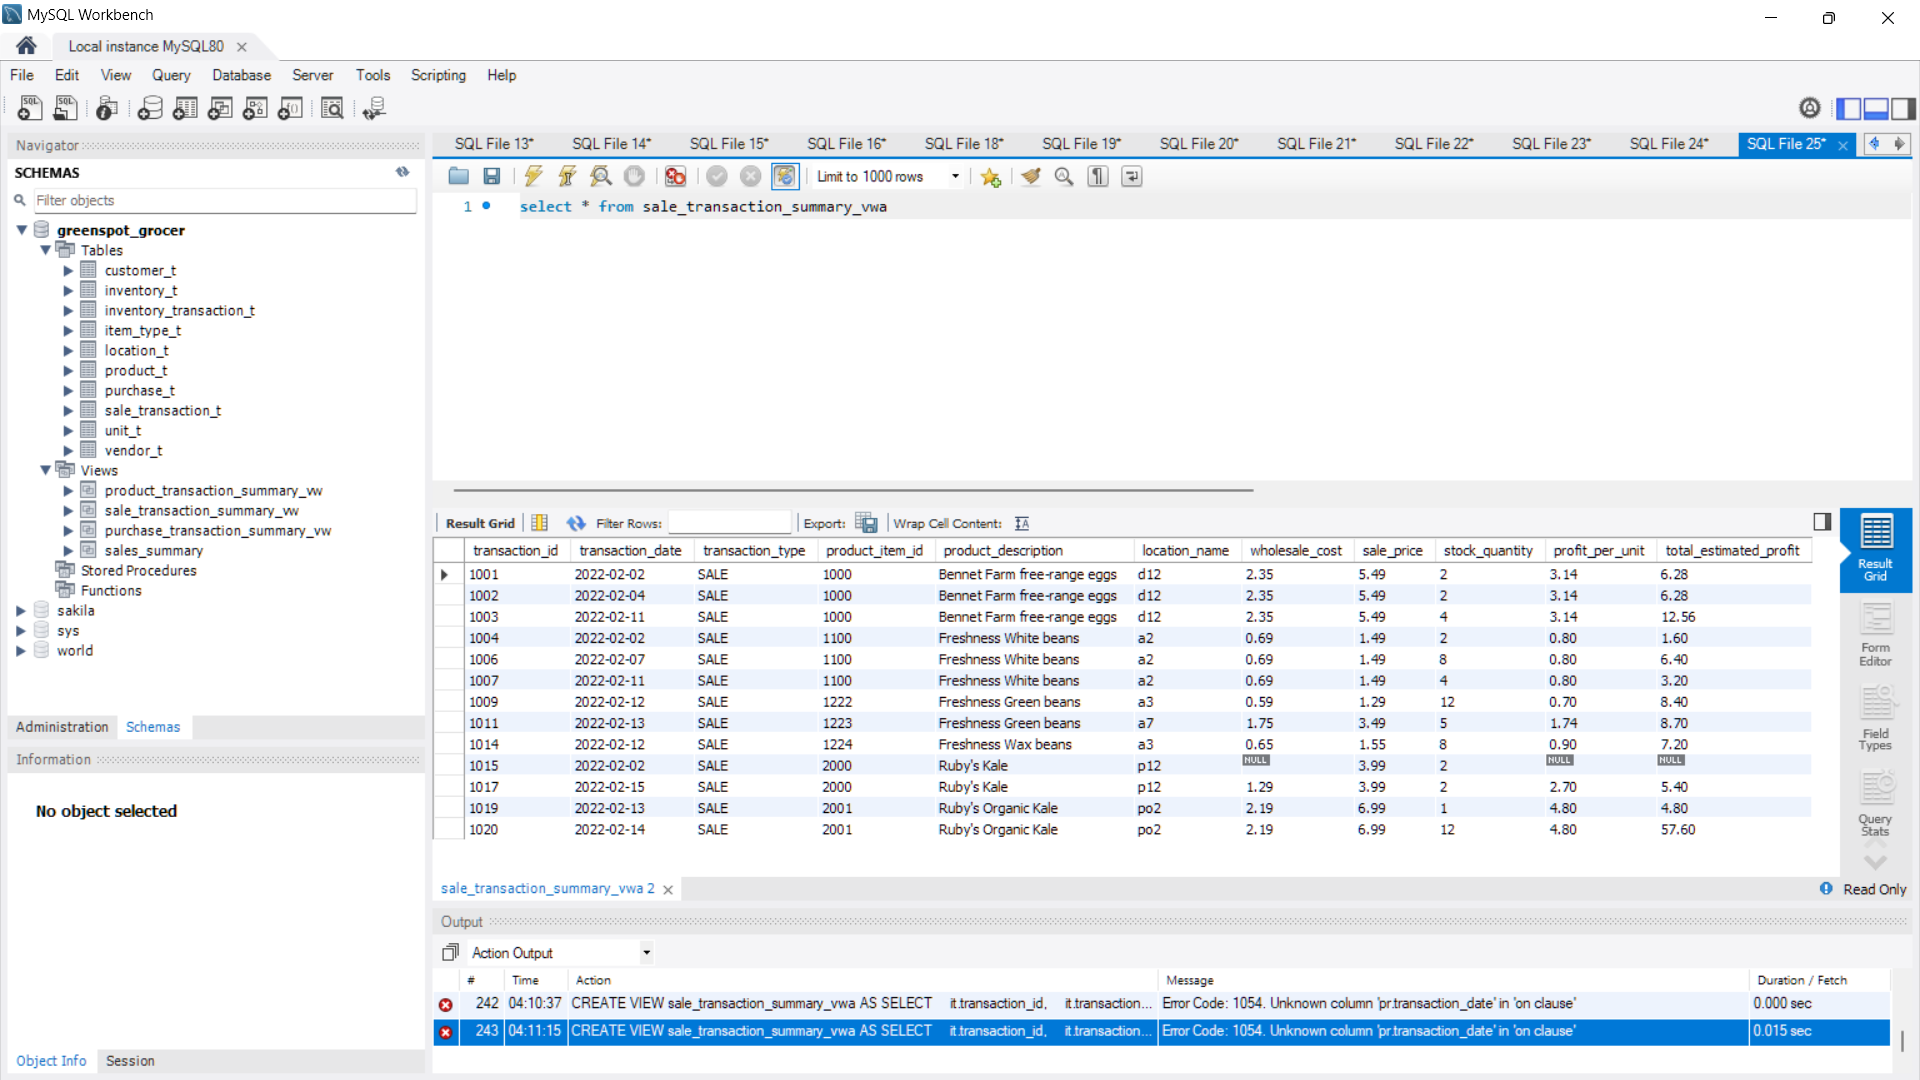Click create new stored procedure icon
Image resolution: width=1920 pixels, height=1080 pixels.
click(255, 108)
